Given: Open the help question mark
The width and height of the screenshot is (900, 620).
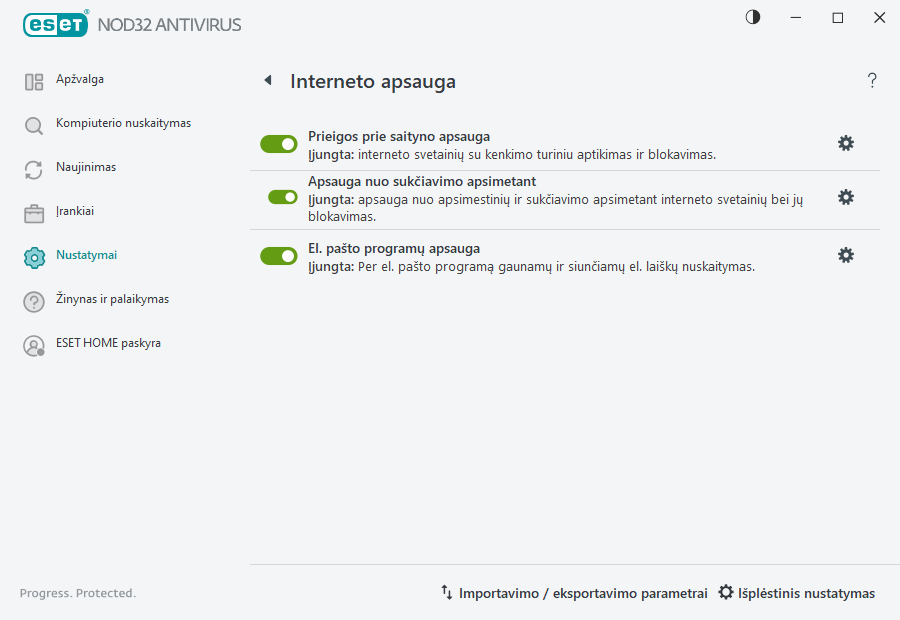Looking at the screenshot, I should (871, 80).
